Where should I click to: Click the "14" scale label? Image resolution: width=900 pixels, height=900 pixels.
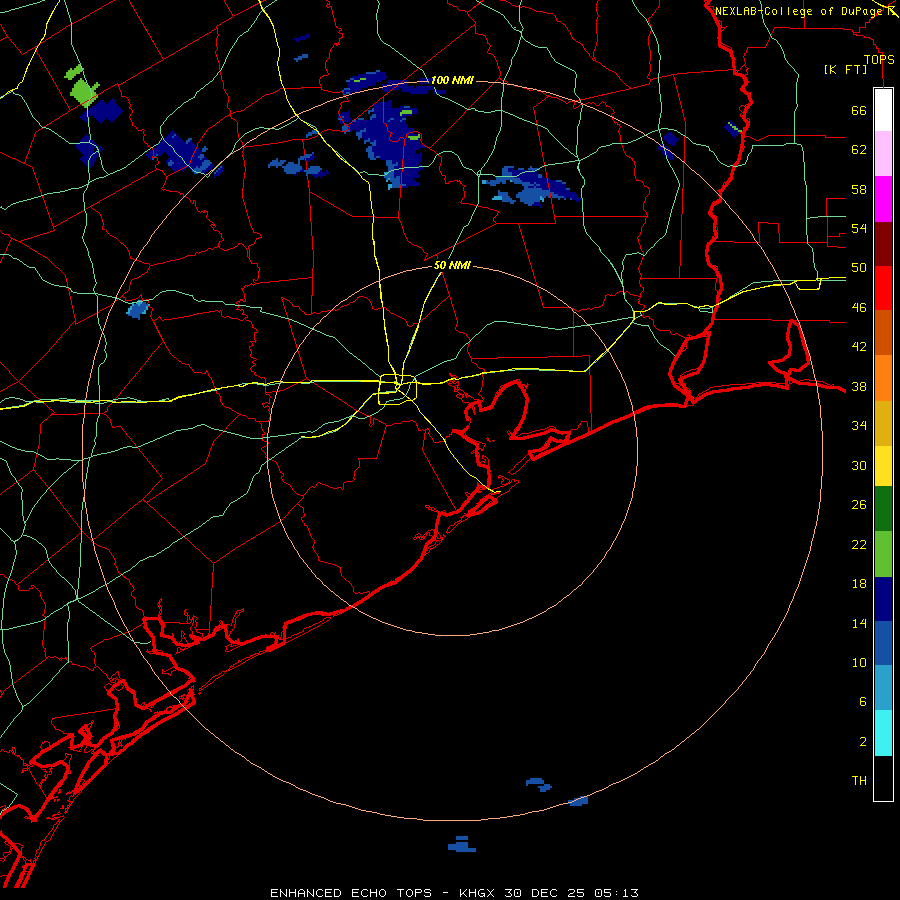pyautogui.click(x=859, y=624)
